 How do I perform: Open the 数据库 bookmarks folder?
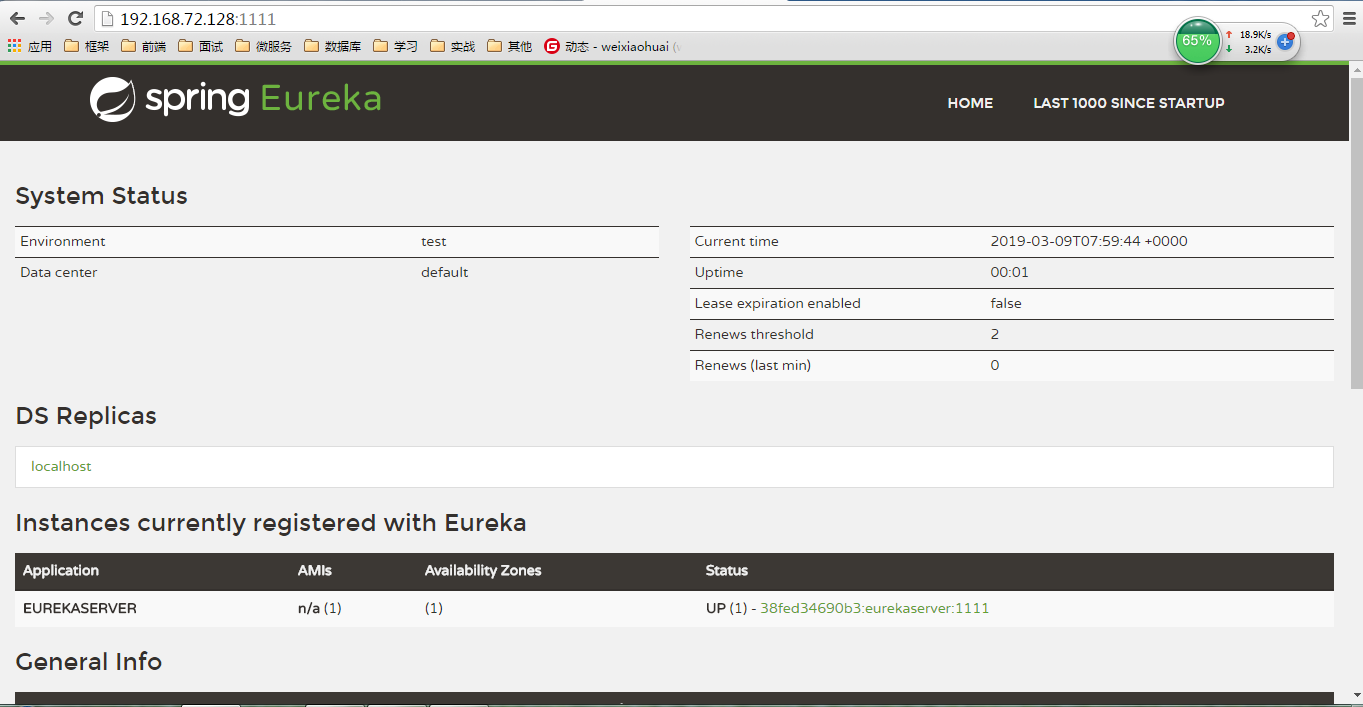coord(333,45)
